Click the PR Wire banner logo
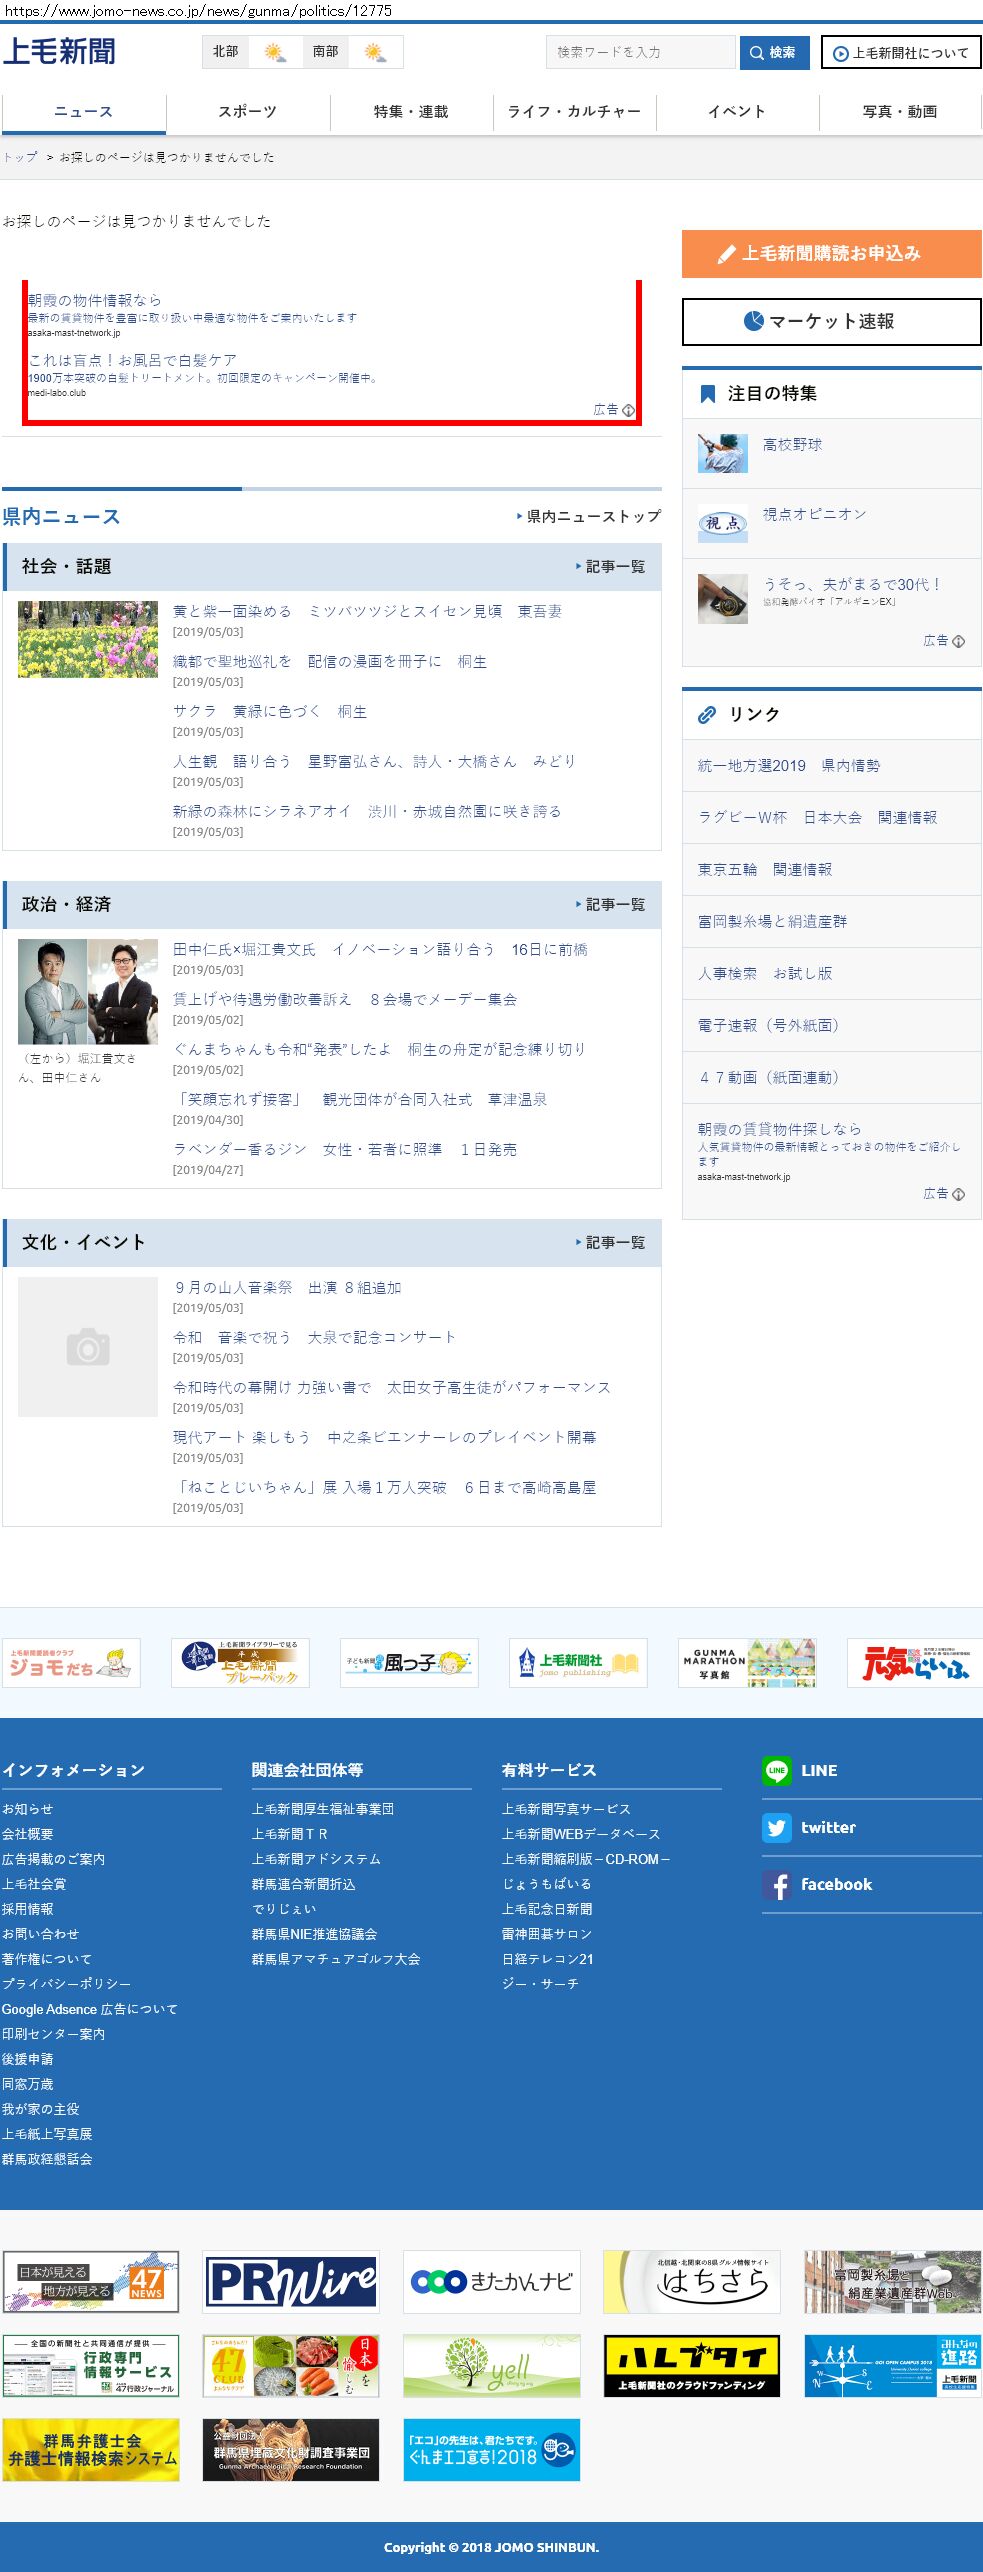This screenshot has height=2572, width=983. click(x=291, y=2282)
